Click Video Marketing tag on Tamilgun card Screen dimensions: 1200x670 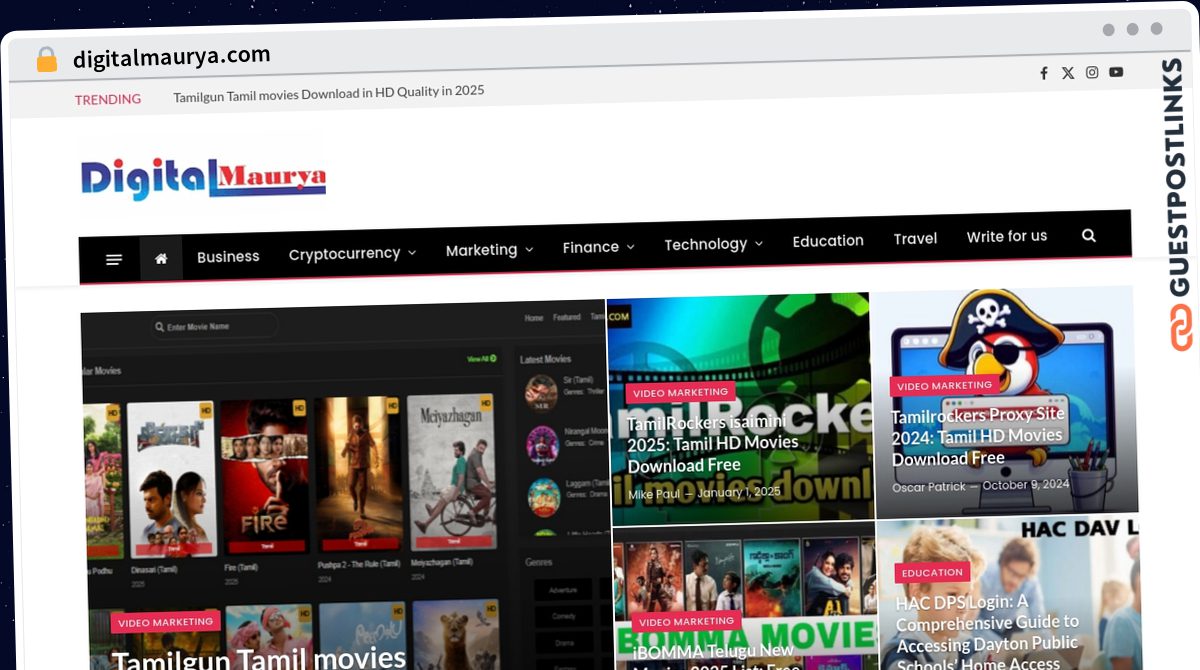tap(165, 622)
